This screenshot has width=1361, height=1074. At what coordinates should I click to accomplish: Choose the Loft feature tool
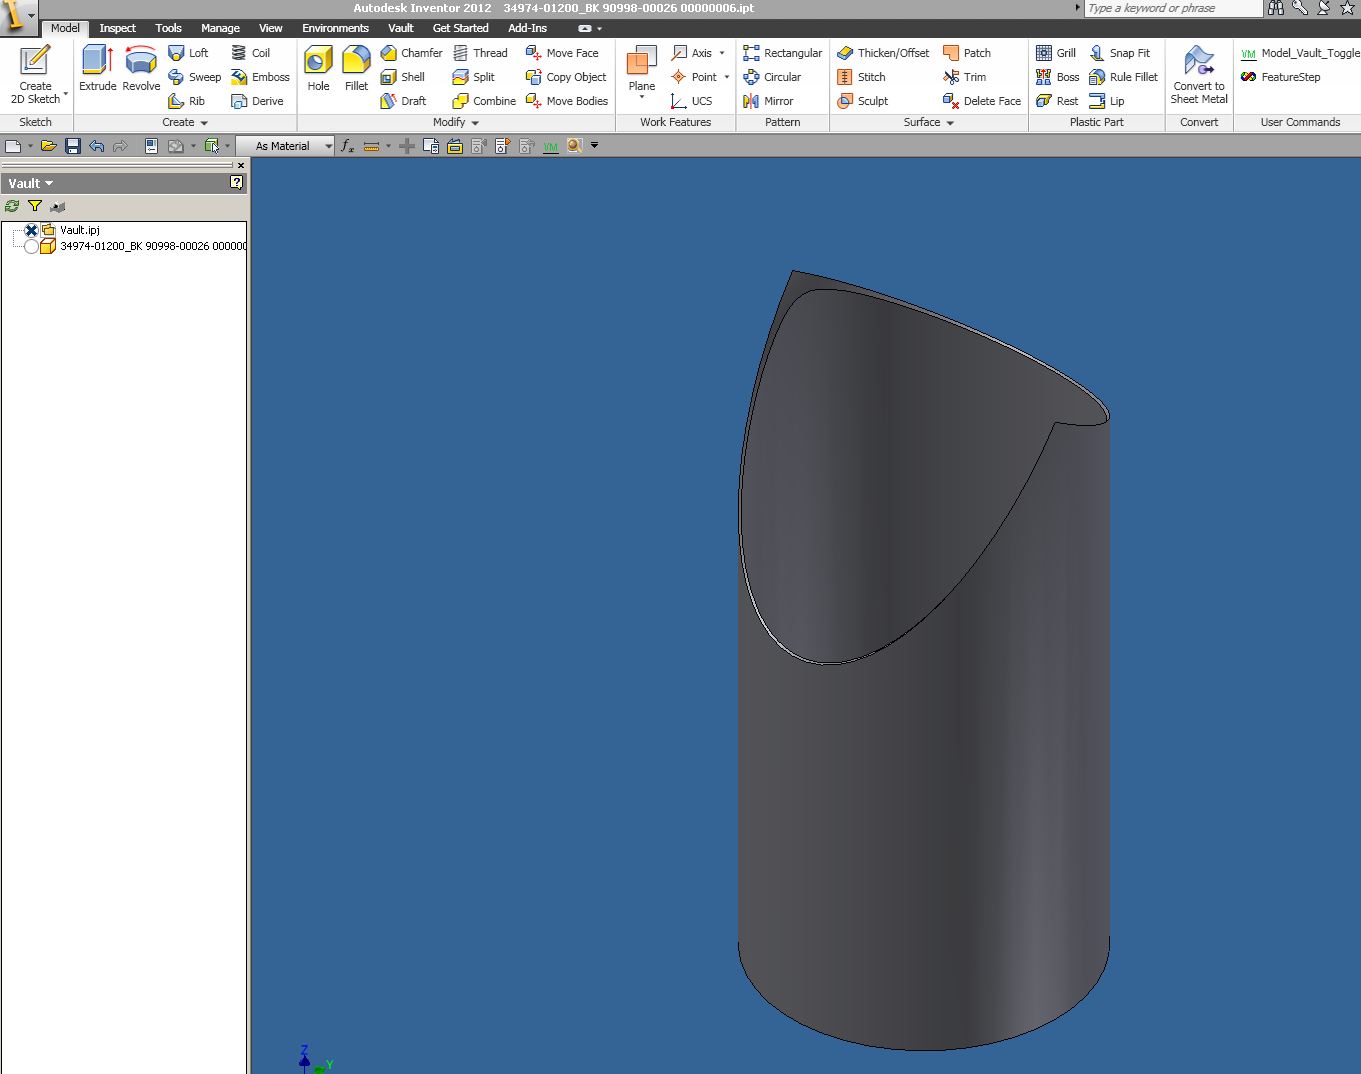188,53
